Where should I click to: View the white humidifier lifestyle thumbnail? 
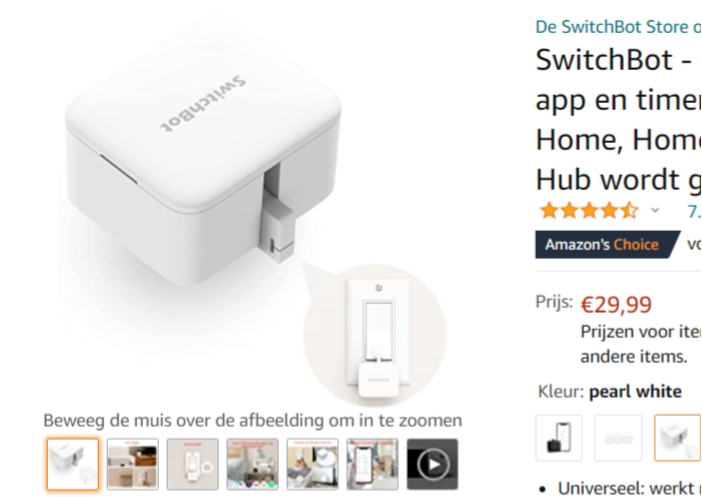pos(312,464)
